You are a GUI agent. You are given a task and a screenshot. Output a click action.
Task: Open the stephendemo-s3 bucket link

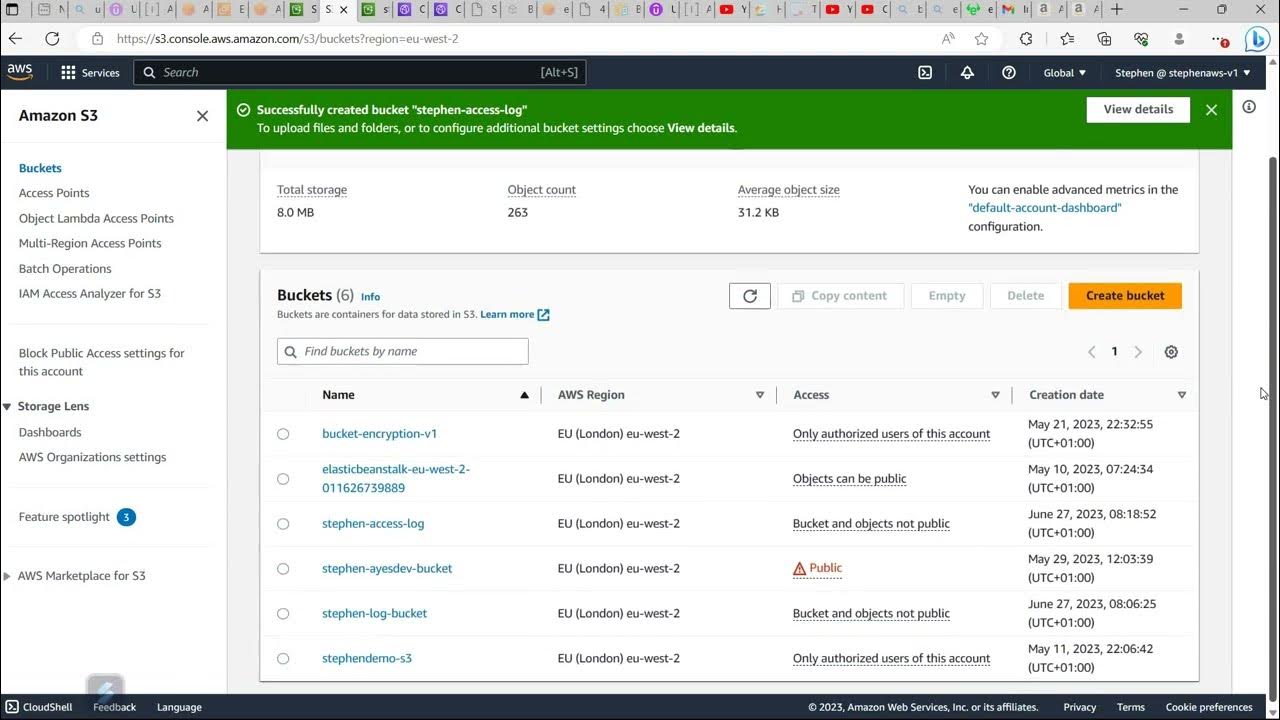[367, 659]
